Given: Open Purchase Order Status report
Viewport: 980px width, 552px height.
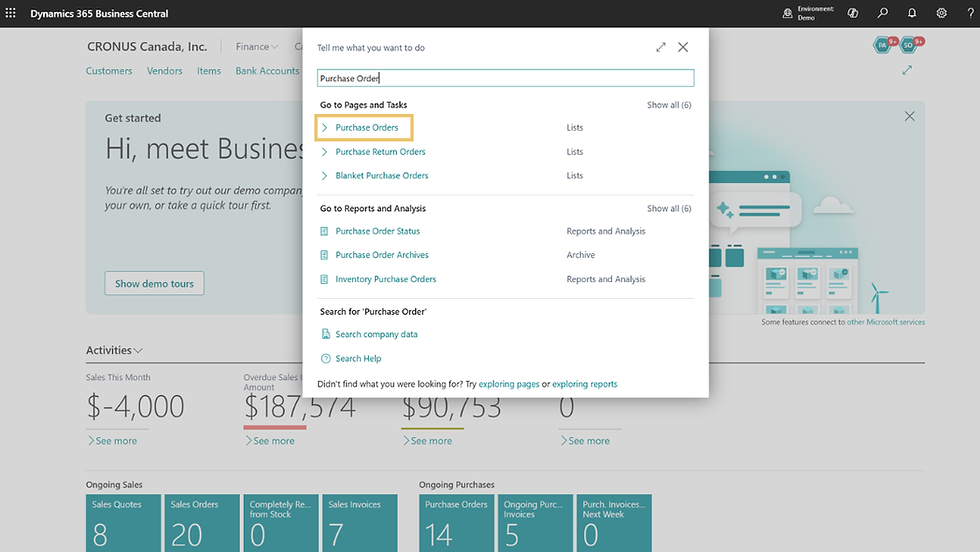Looking at the screenshot, I should [378, 231].
